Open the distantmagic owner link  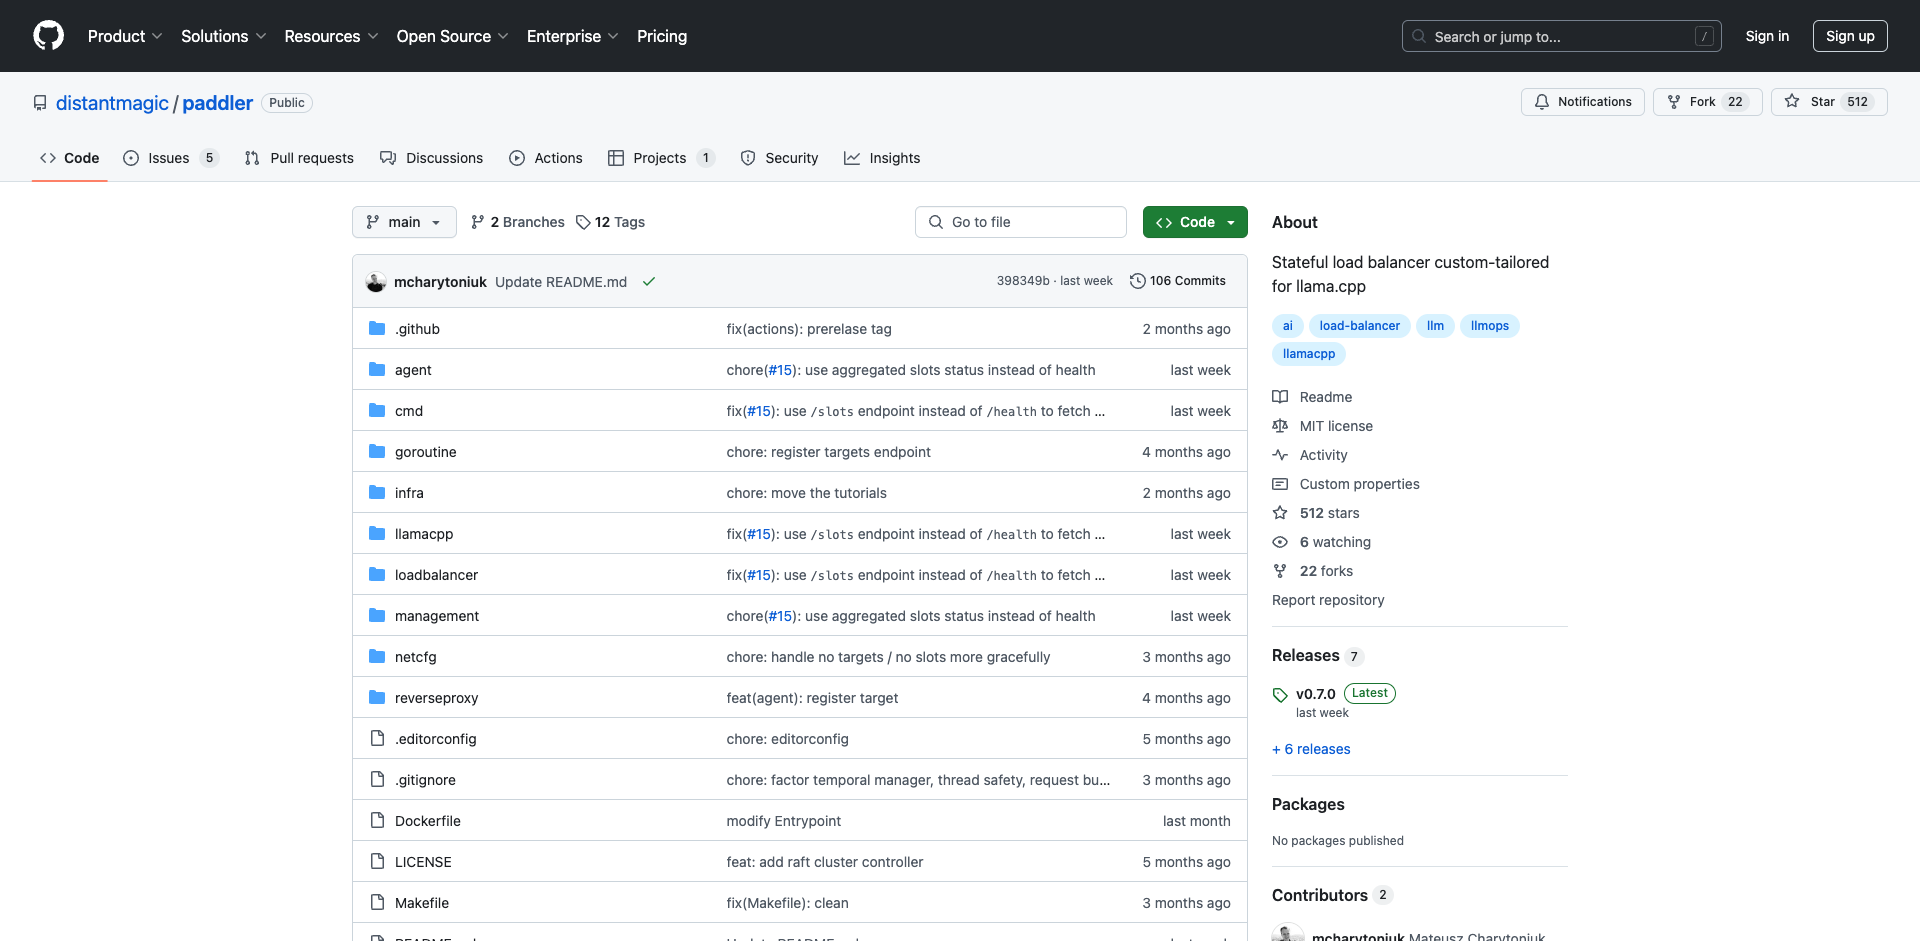(x=112, y=103)
